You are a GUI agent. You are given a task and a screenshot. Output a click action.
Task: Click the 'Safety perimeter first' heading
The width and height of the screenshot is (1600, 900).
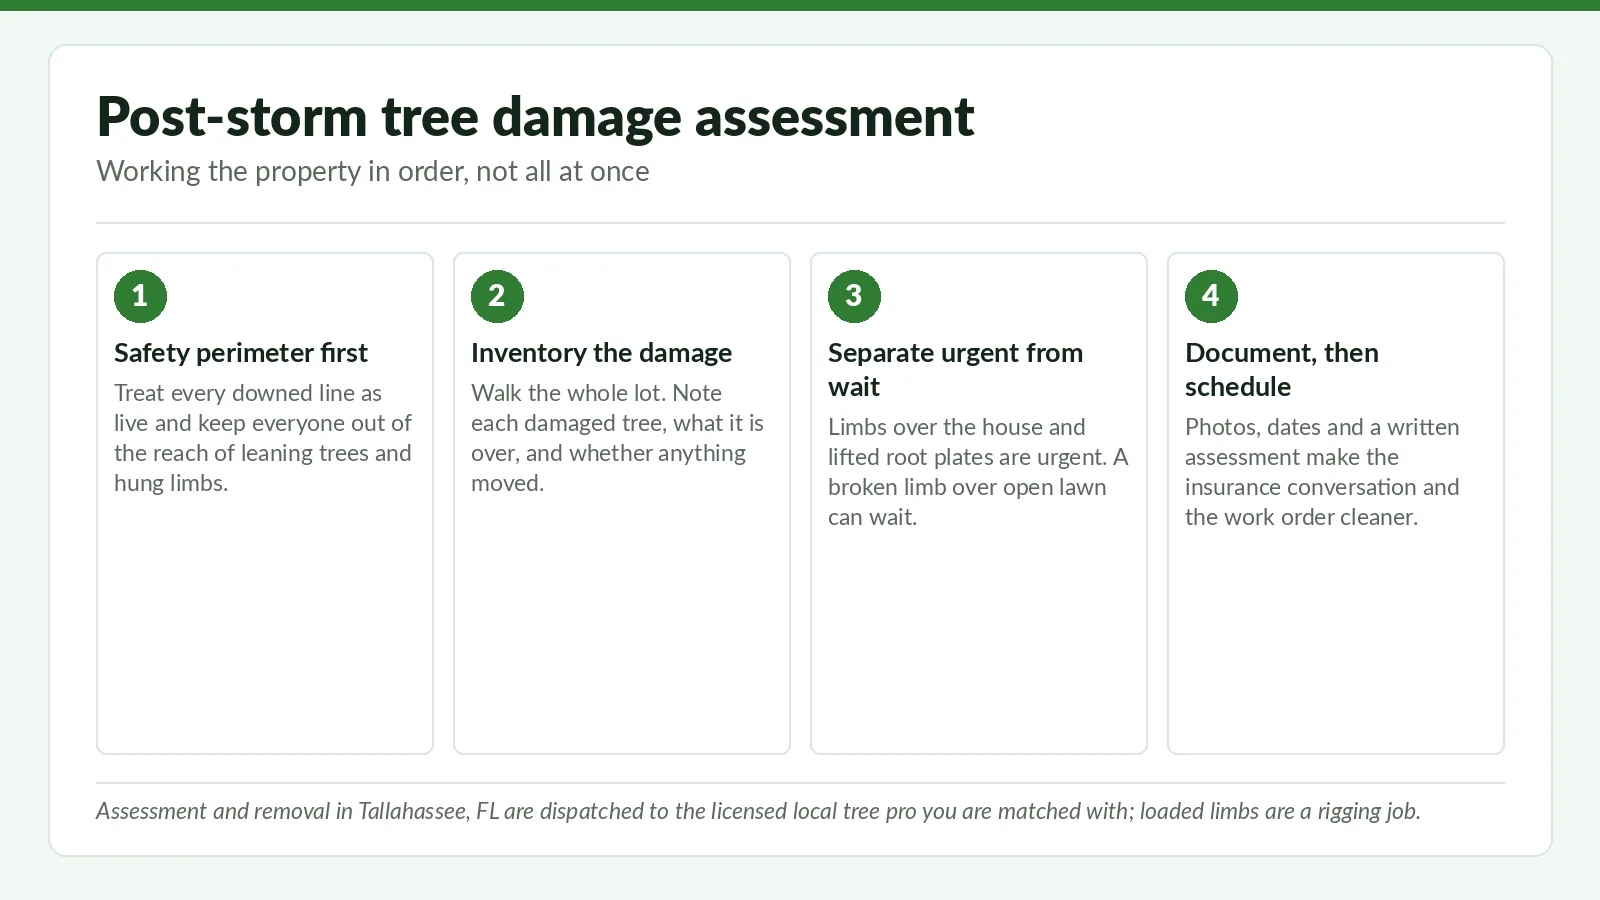(x=241, y=353)
